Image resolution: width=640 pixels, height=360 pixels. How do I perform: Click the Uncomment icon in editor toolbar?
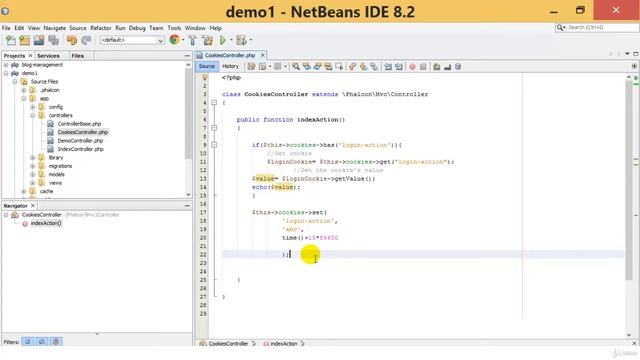point(447,67)
